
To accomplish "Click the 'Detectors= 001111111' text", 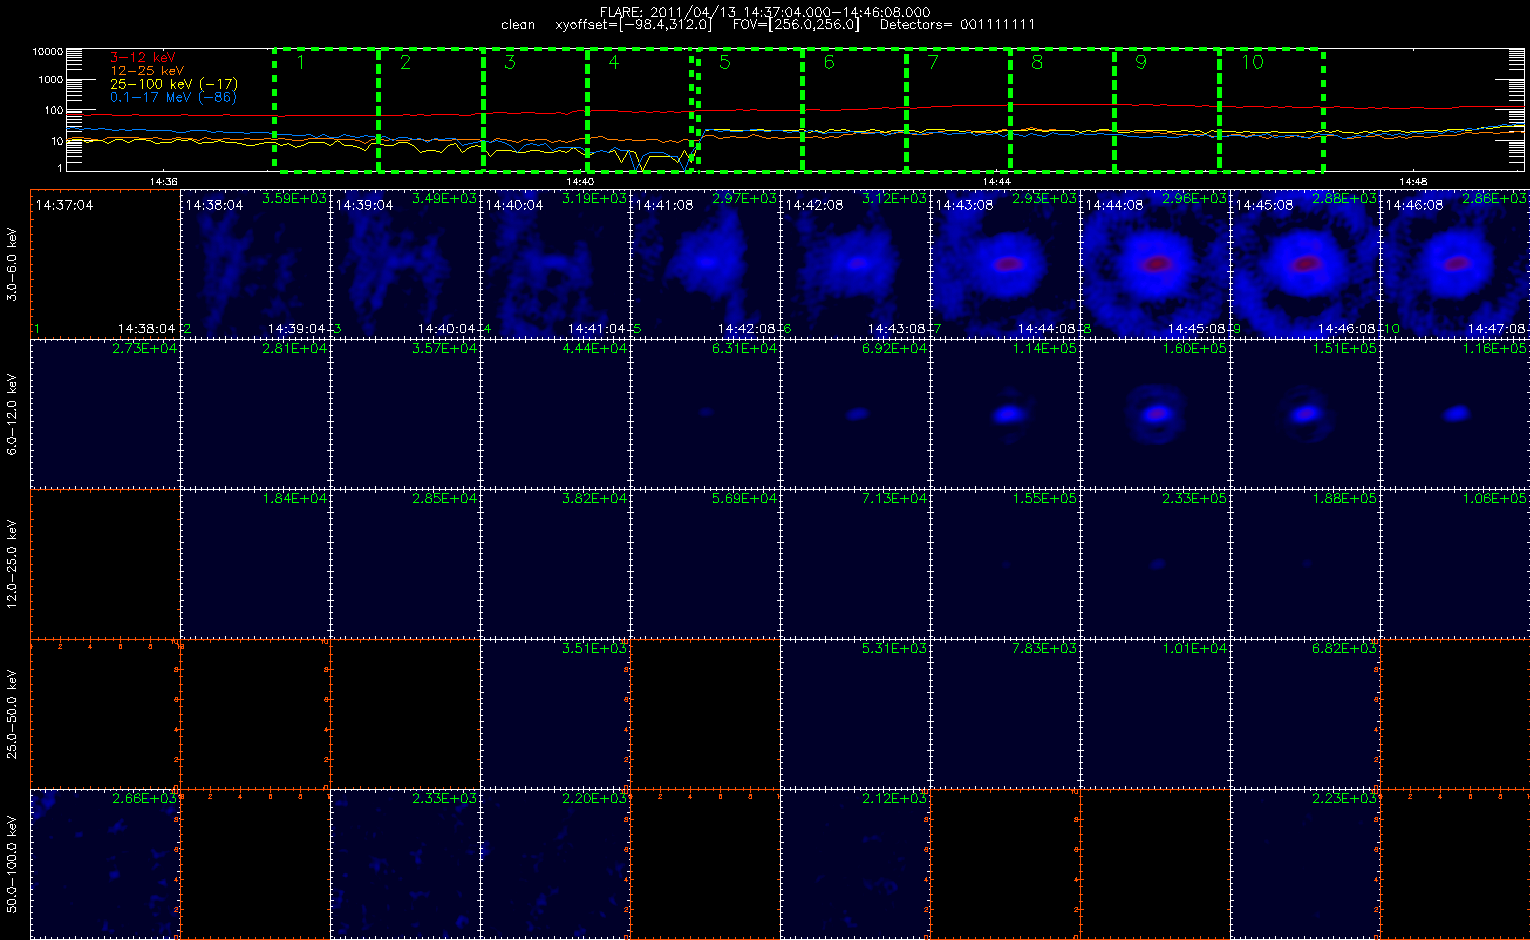I will point(957,25).
